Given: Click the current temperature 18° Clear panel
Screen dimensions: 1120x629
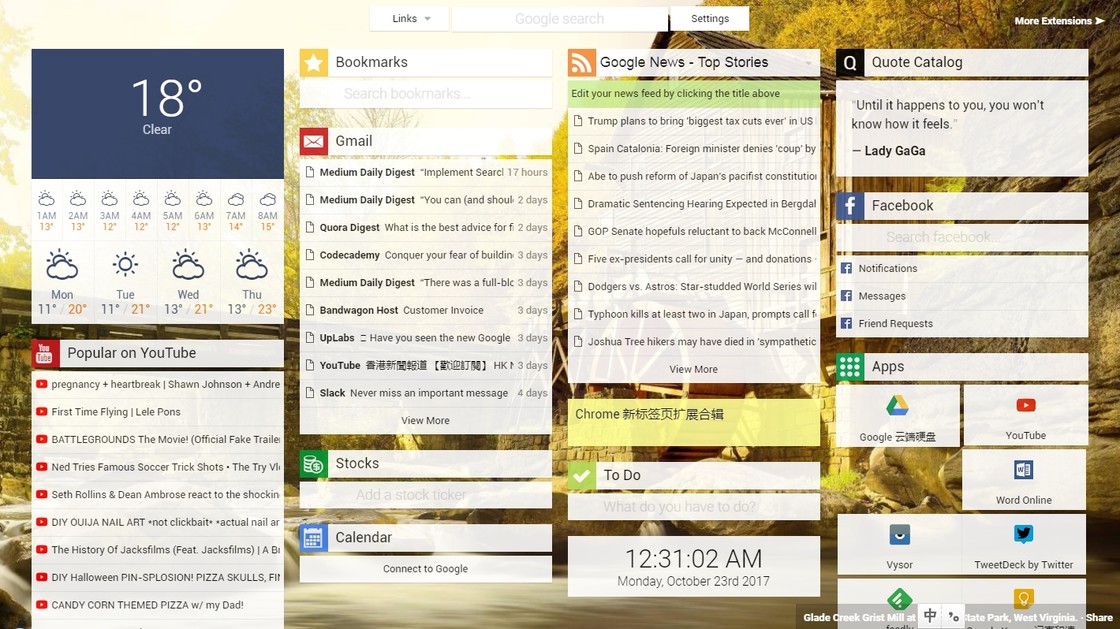Looking at the screenshot, I should pyautogui.click(x=157, y=114).
